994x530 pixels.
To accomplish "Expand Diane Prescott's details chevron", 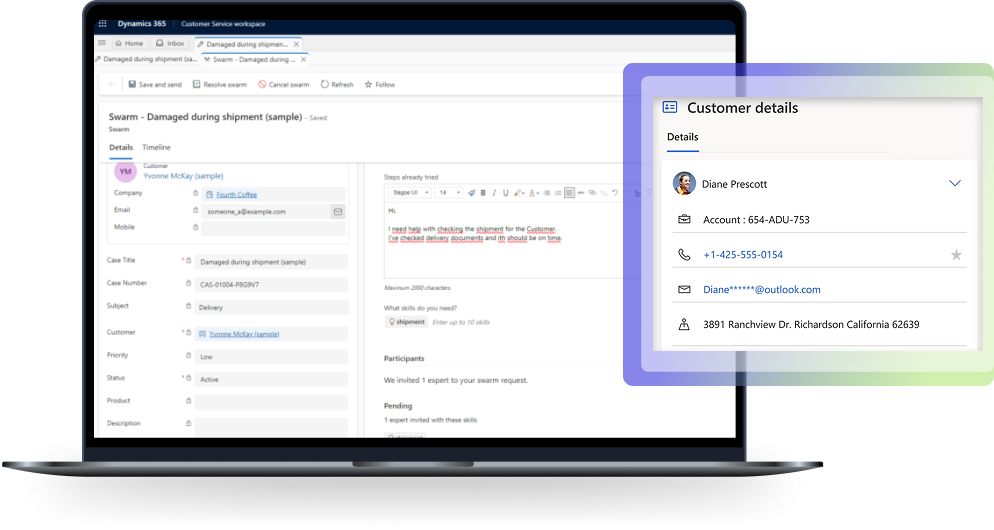I will 955,184.
